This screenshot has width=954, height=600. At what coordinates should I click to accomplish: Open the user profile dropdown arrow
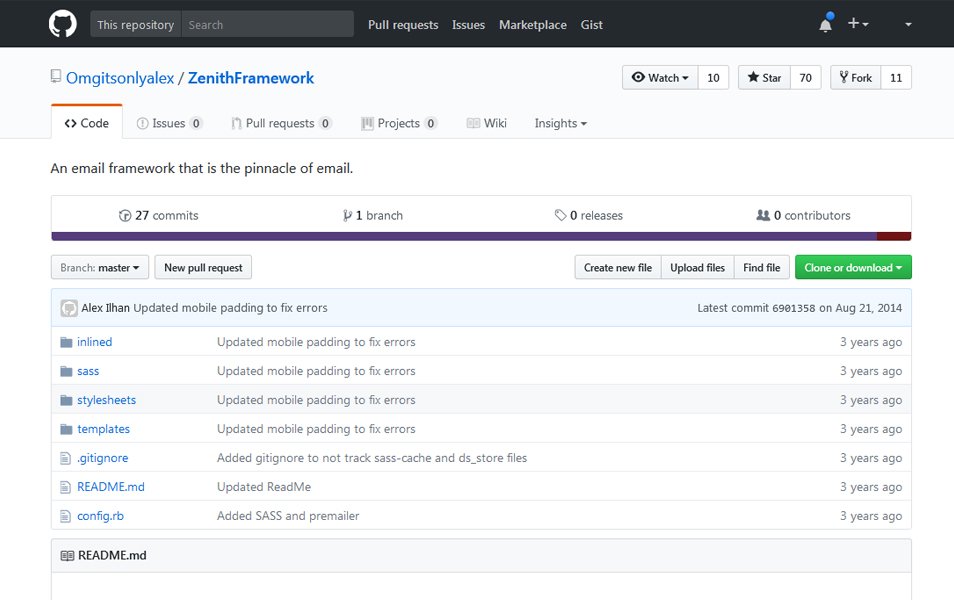point(908,24)
